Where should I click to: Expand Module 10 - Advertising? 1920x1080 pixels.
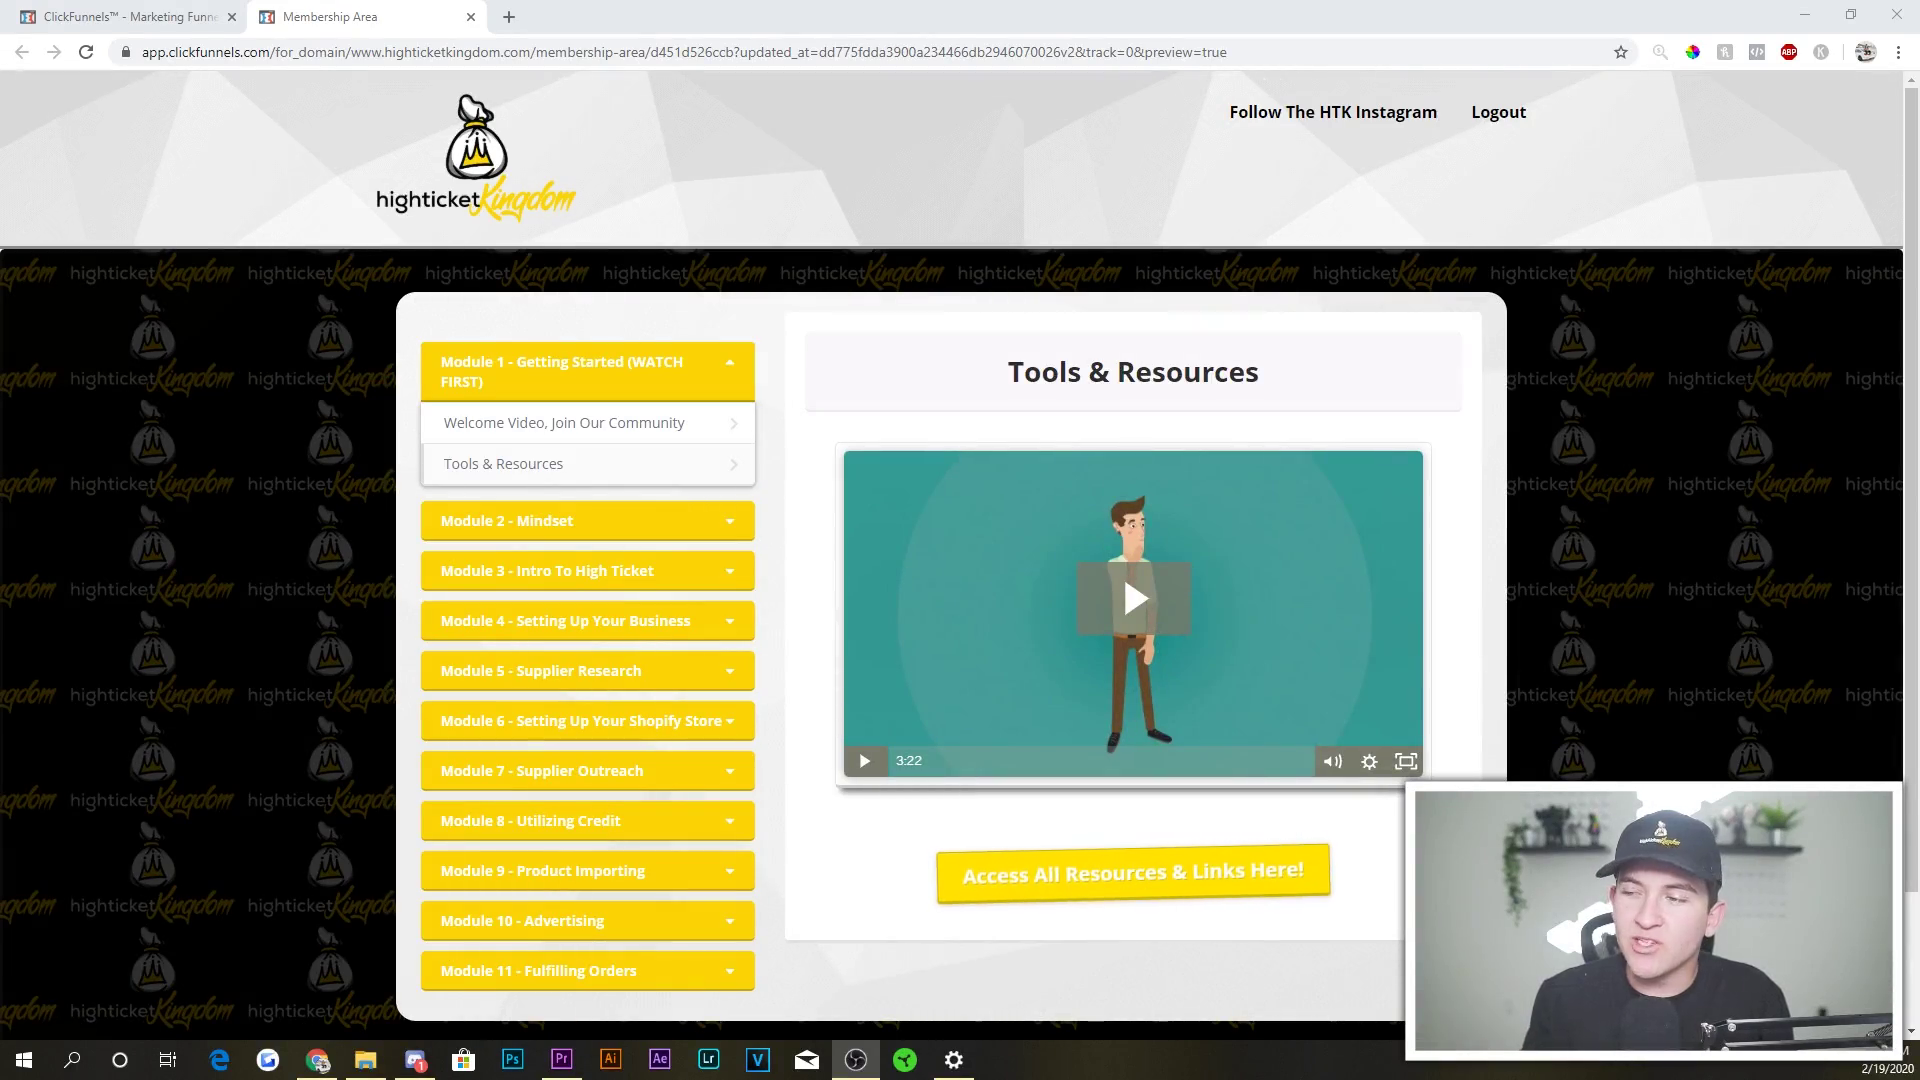click(587, 921)
